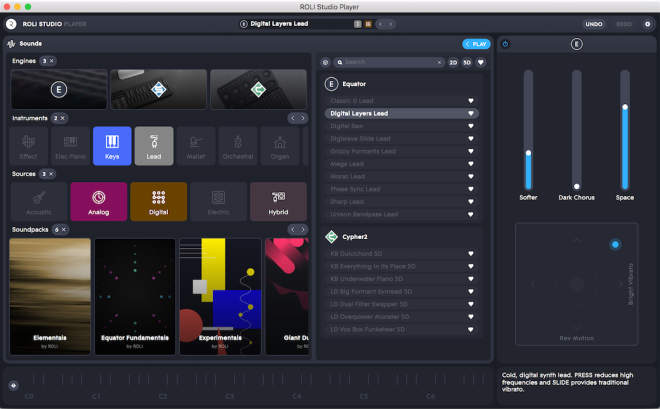Go to previous preset in header
The image size is (660, 409).
(381, 24)
